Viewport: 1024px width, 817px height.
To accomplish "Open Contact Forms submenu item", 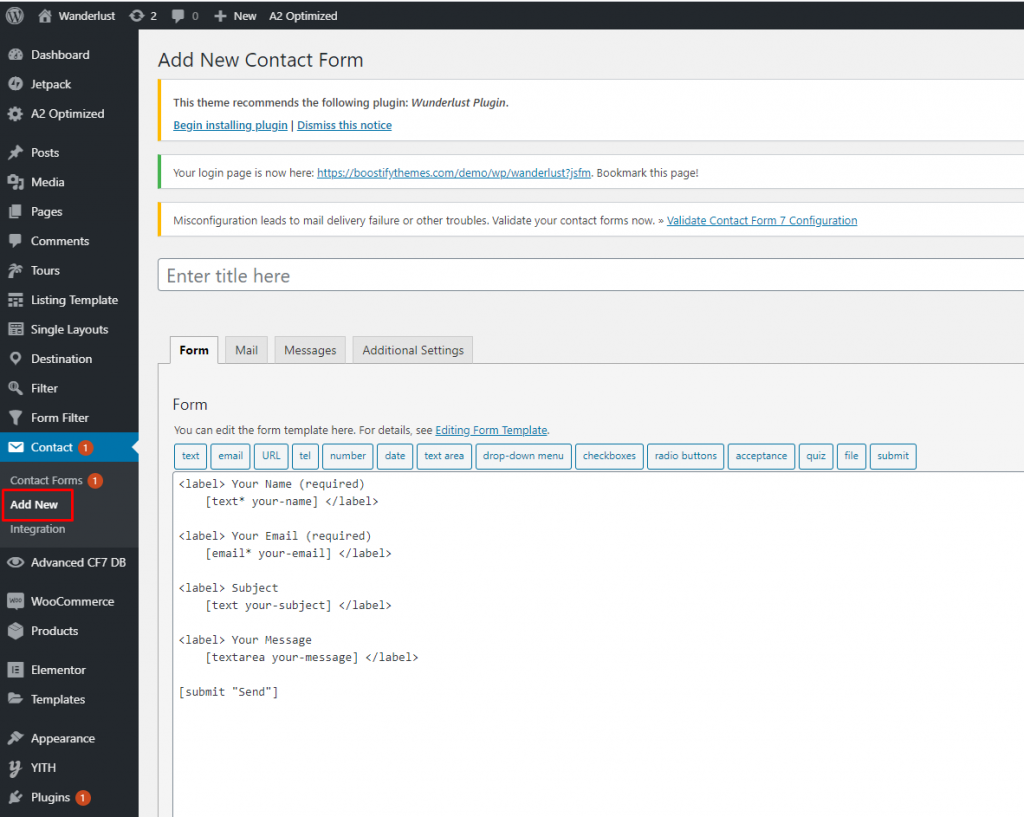I will pyautogui.click(x=46, y=481).
